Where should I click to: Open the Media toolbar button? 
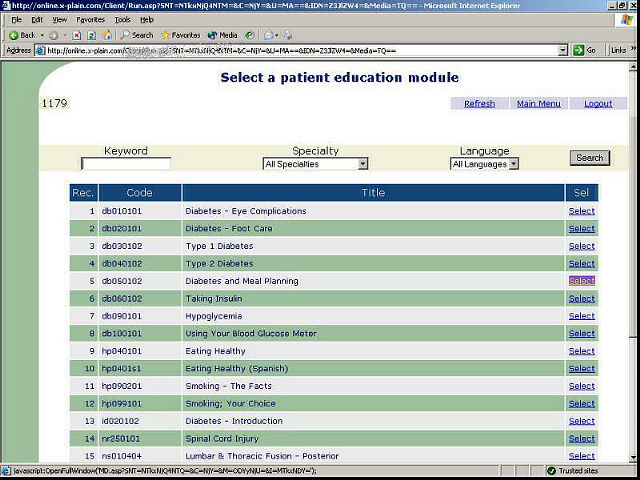coord(222,35)
